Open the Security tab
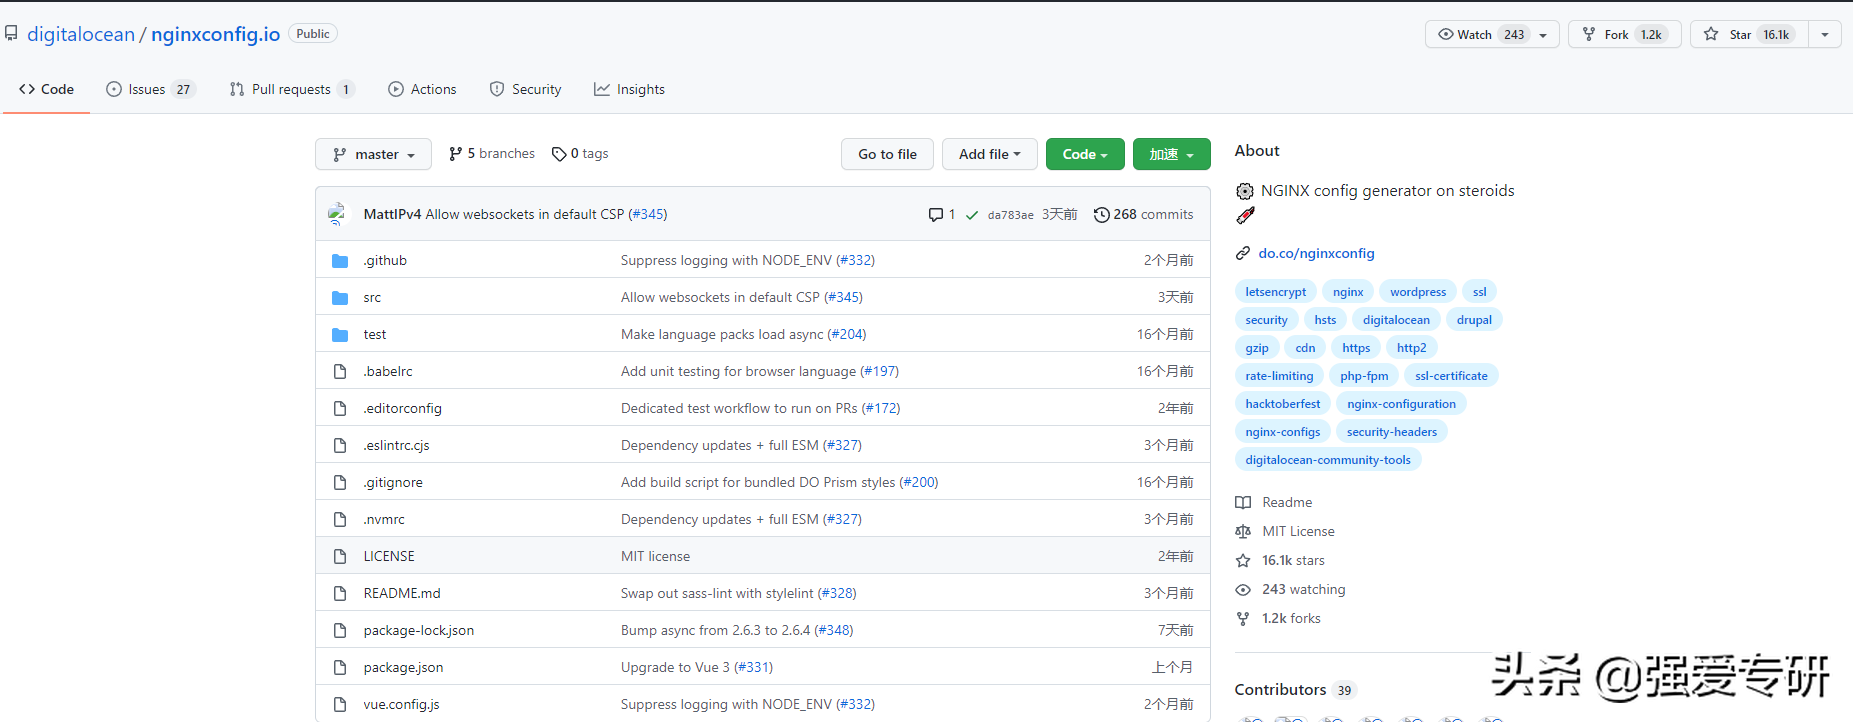The height and width of the screenshot is (722, 1853). click(526, 89)
